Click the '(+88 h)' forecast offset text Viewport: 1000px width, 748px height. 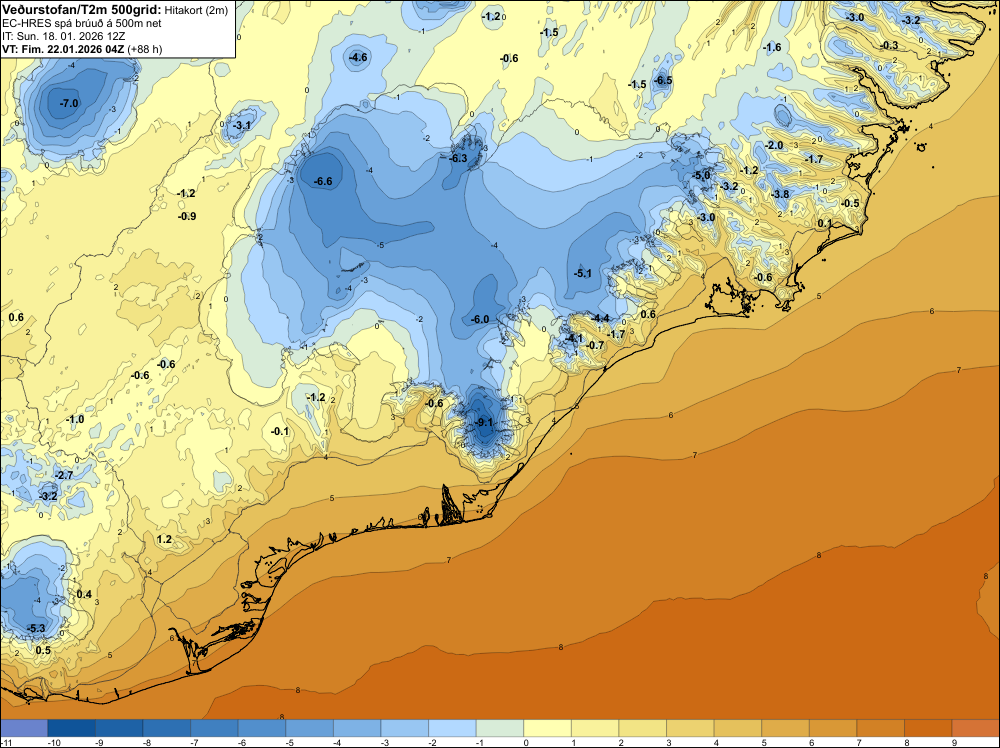click(x=145, y=49)
